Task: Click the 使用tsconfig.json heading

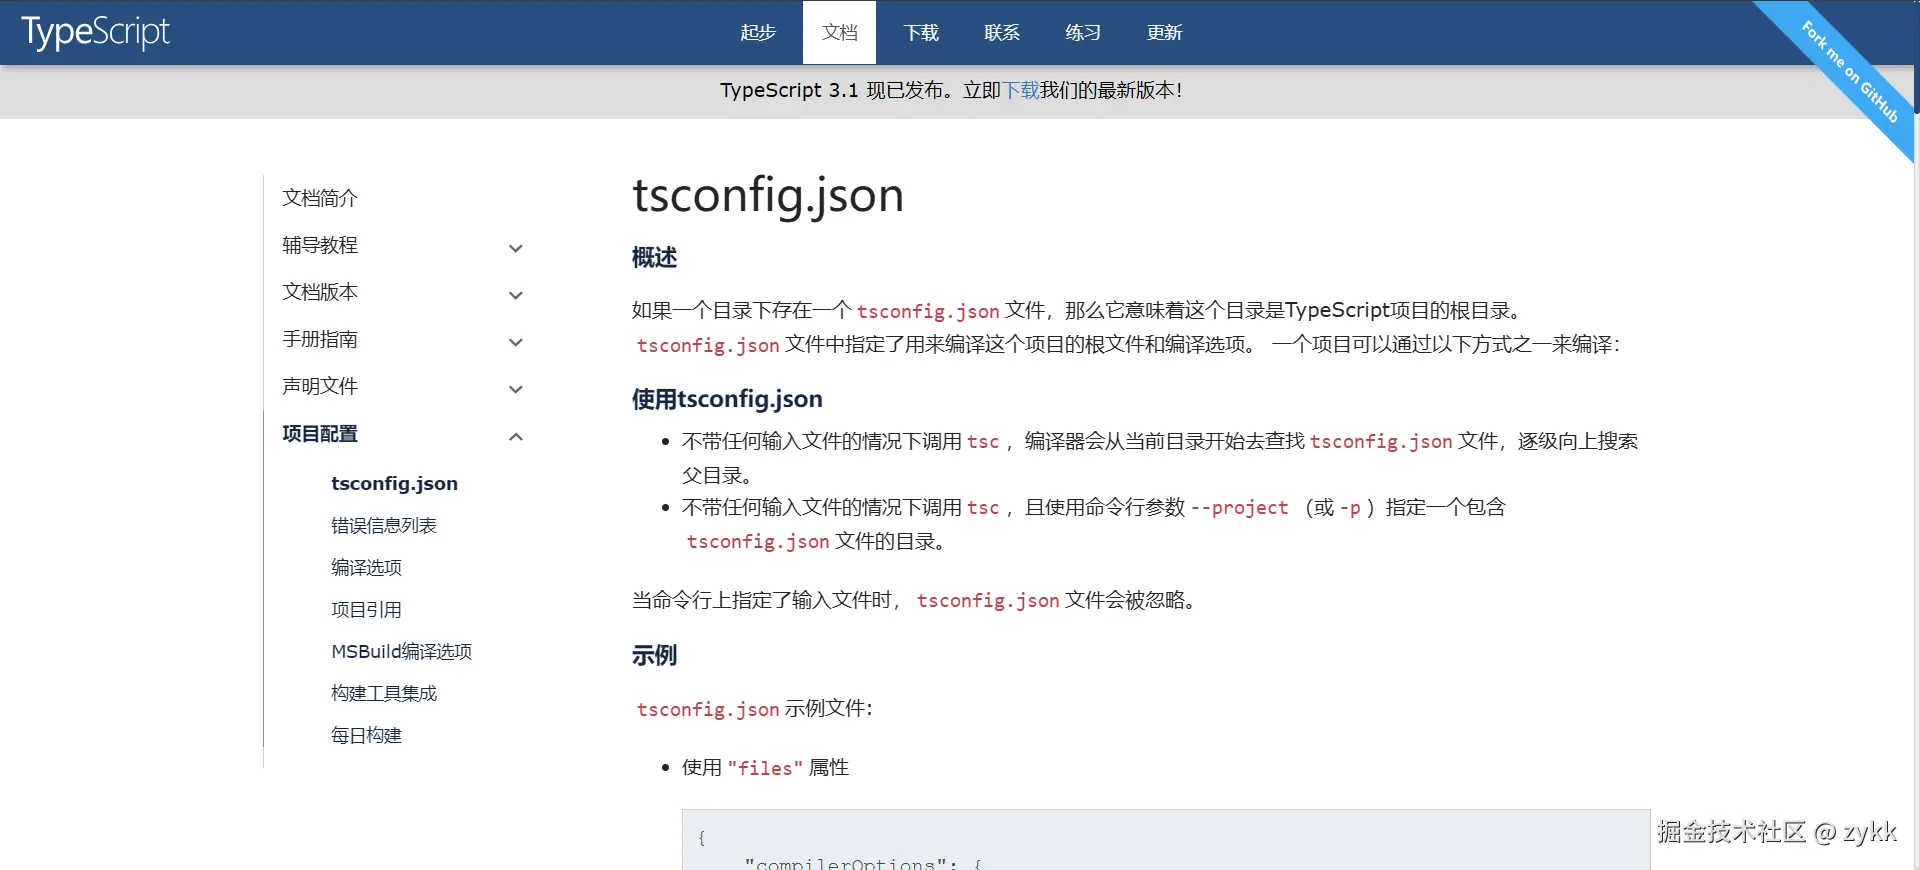Action: 727,399
